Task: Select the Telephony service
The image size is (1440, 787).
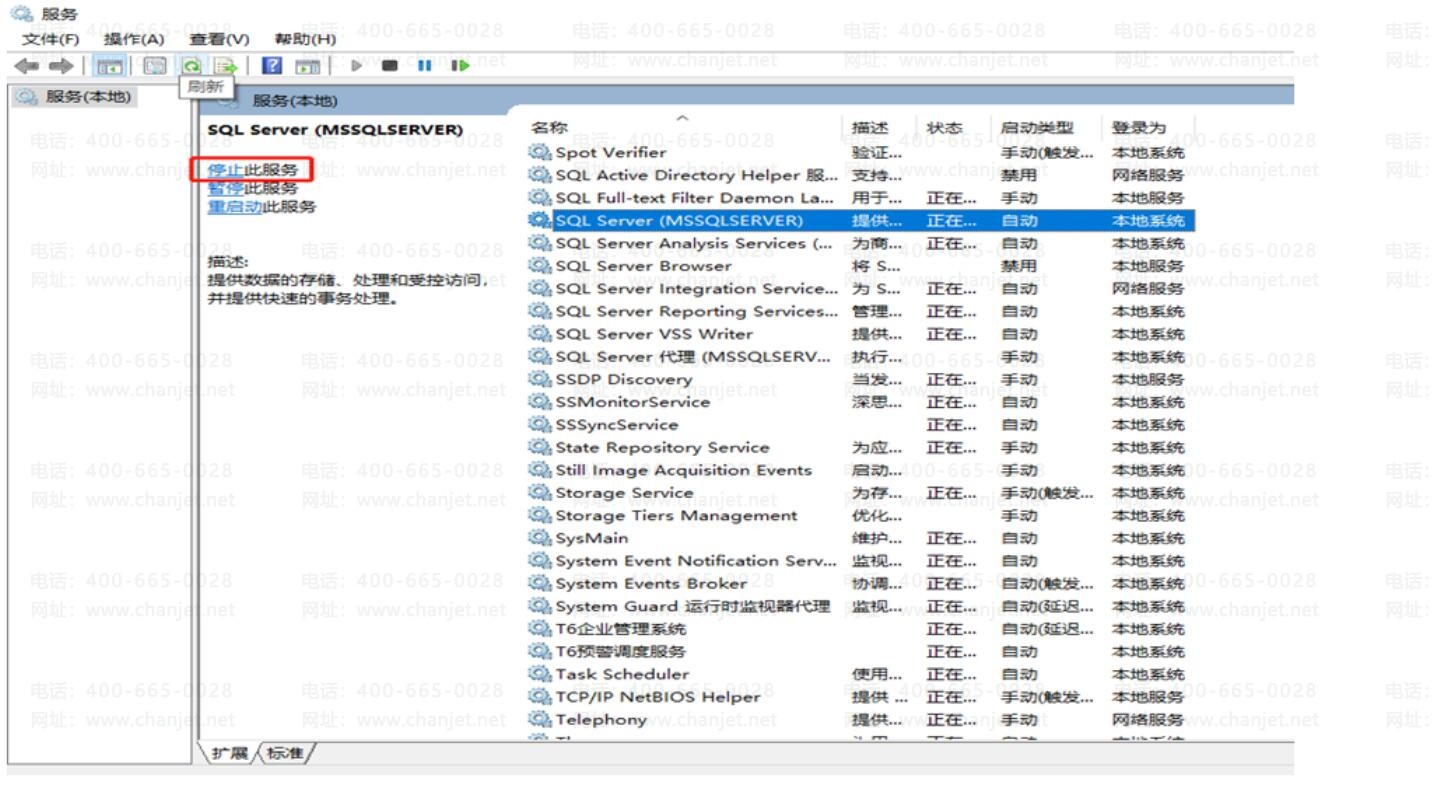Action: pos(860,719)
